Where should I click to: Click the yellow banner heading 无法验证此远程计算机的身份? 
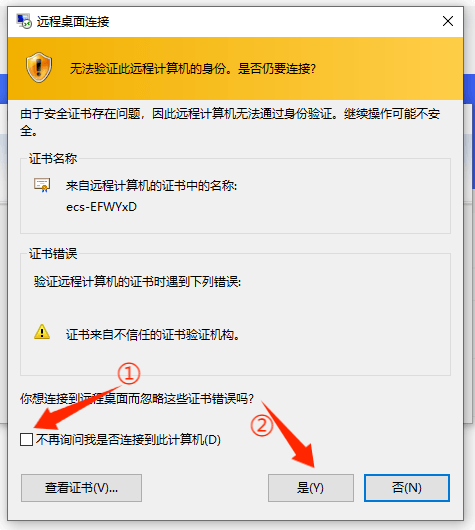tap(148, 69)
